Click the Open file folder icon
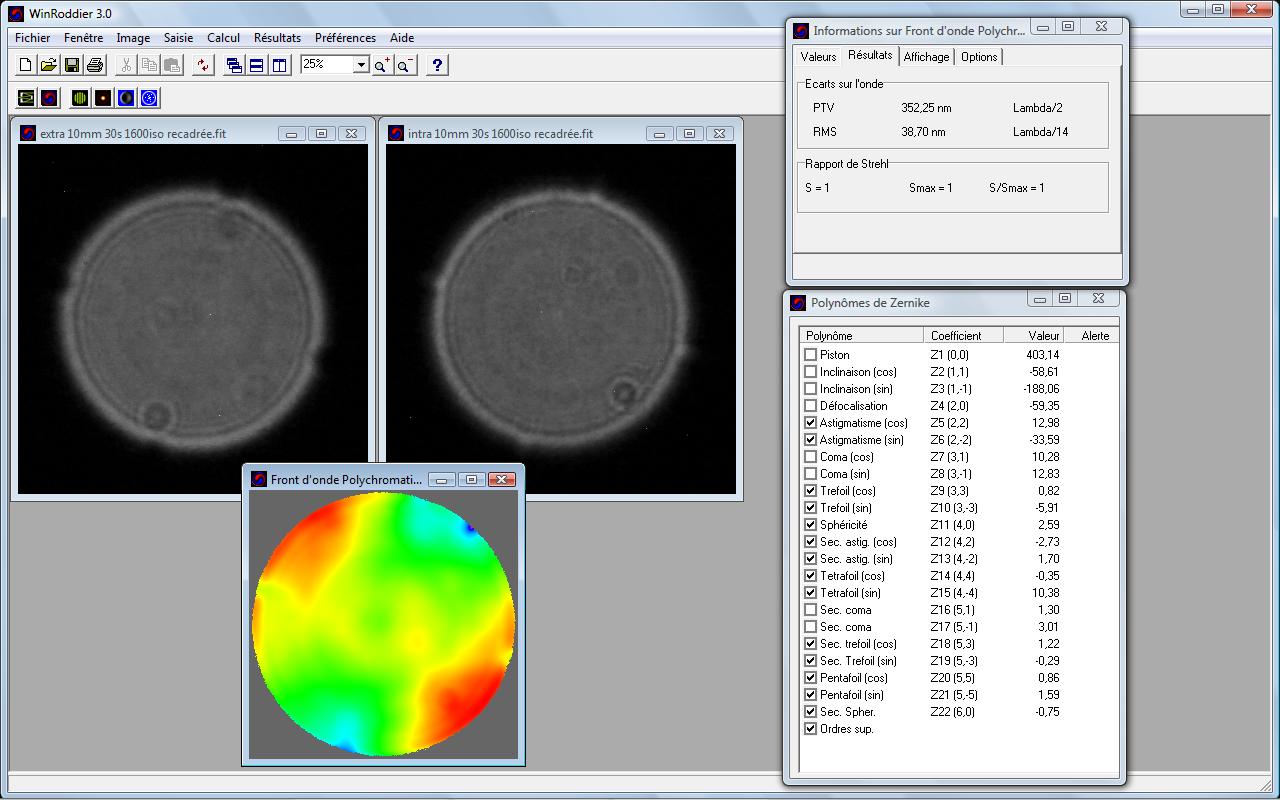This screenshot has width=1280, height=800. point(48,65)
